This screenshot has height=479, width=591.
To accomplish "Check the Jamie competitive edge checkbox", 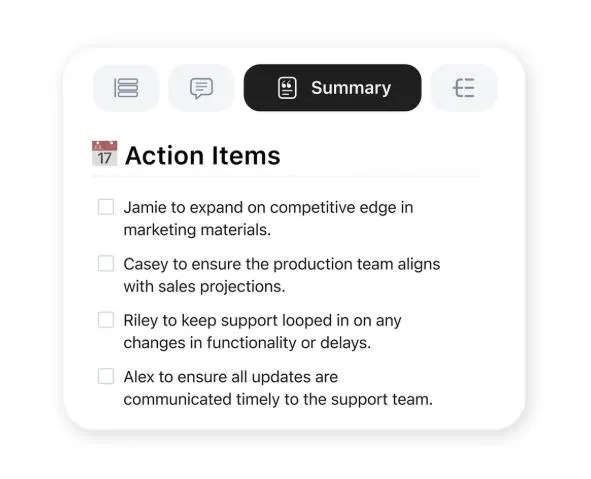I will (x=106, y=207).
